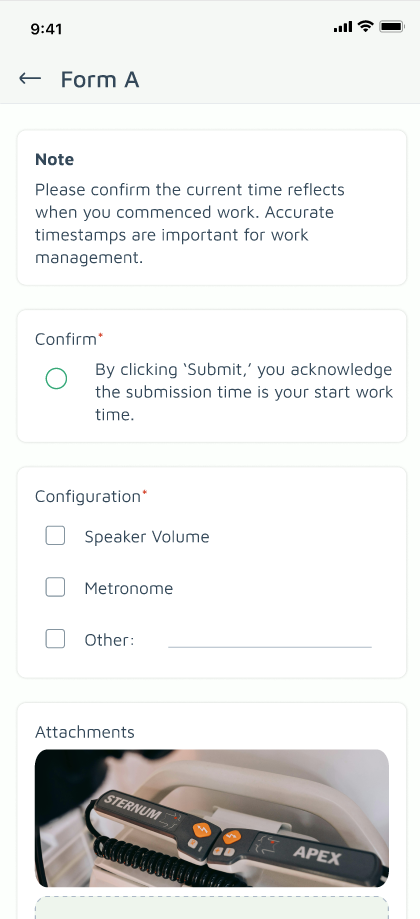Tap the dashed upload area below the image
The image size is (420, 919).
coord(212,908)
